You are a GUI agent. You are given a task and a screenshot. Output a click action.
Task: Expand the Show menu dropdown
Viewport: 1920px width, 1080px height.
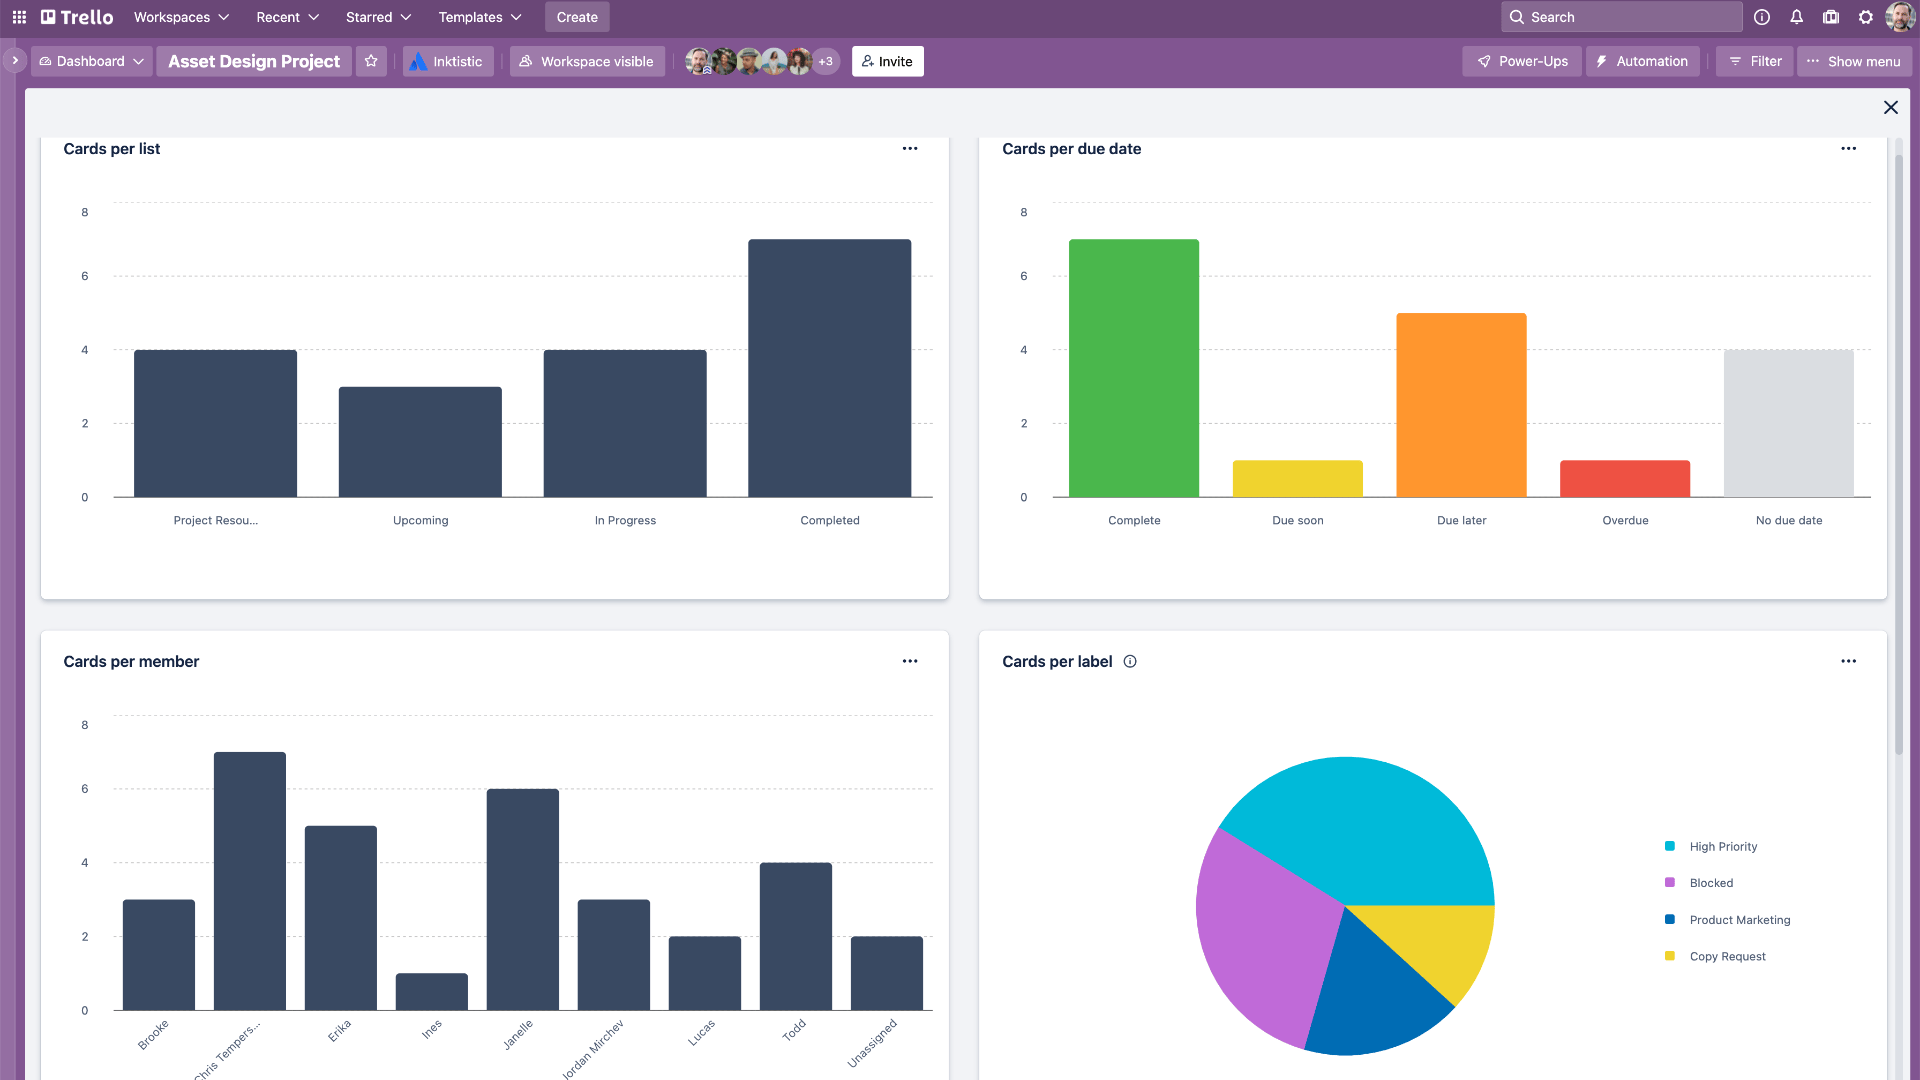1853,62
